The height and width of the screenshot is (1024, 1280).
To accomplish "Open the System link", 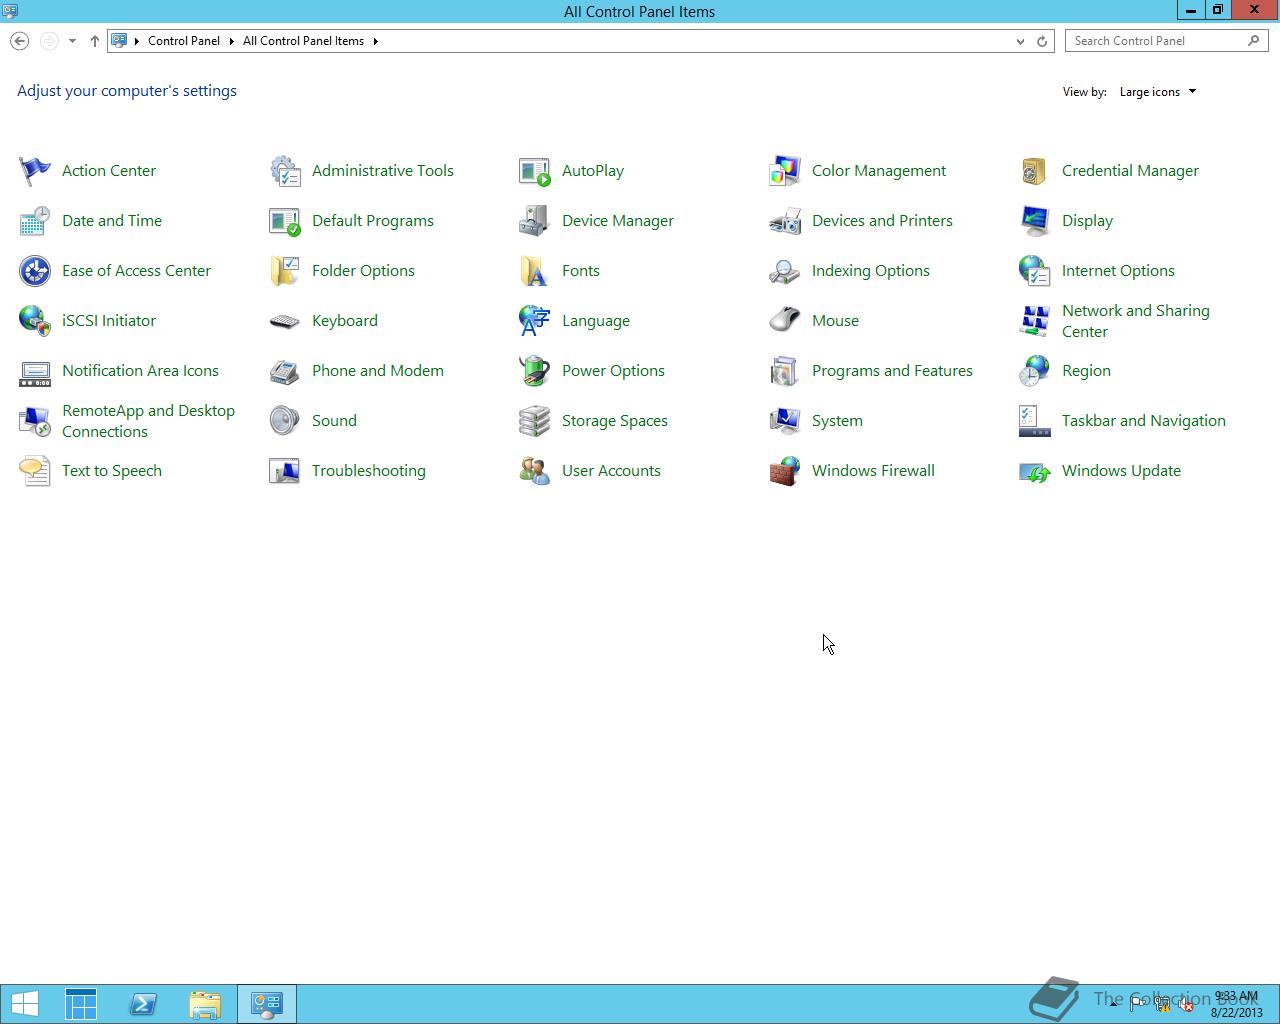I will (837, 421).
